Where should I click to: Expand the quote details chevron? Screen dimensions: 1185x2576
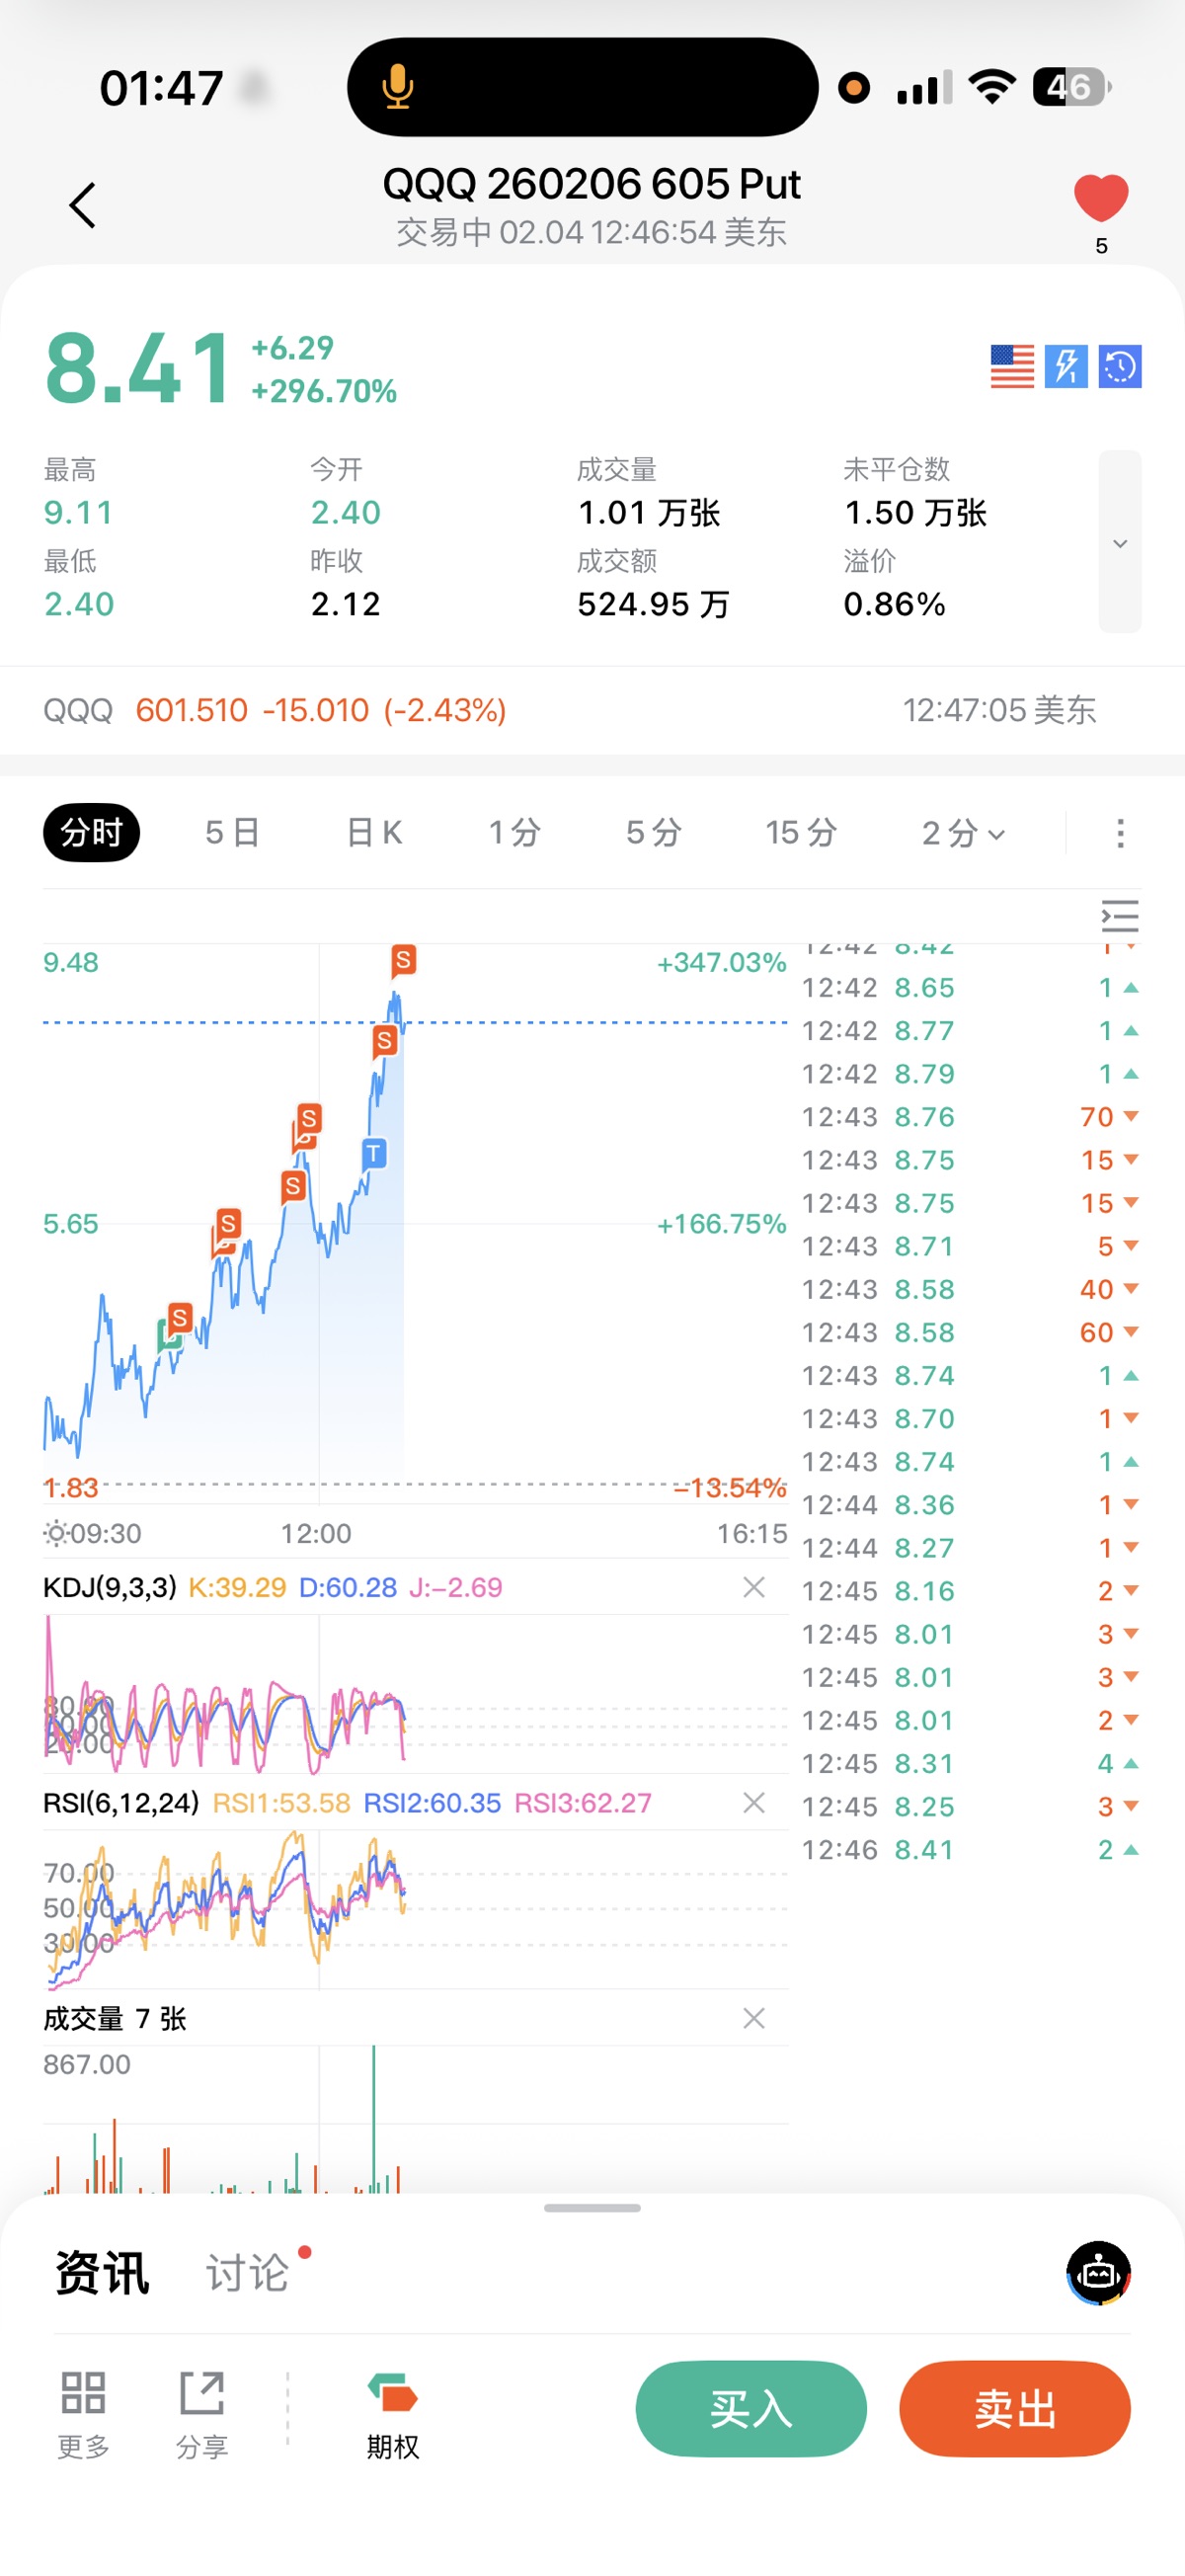pyautogui.click(x=1120, y=542)
